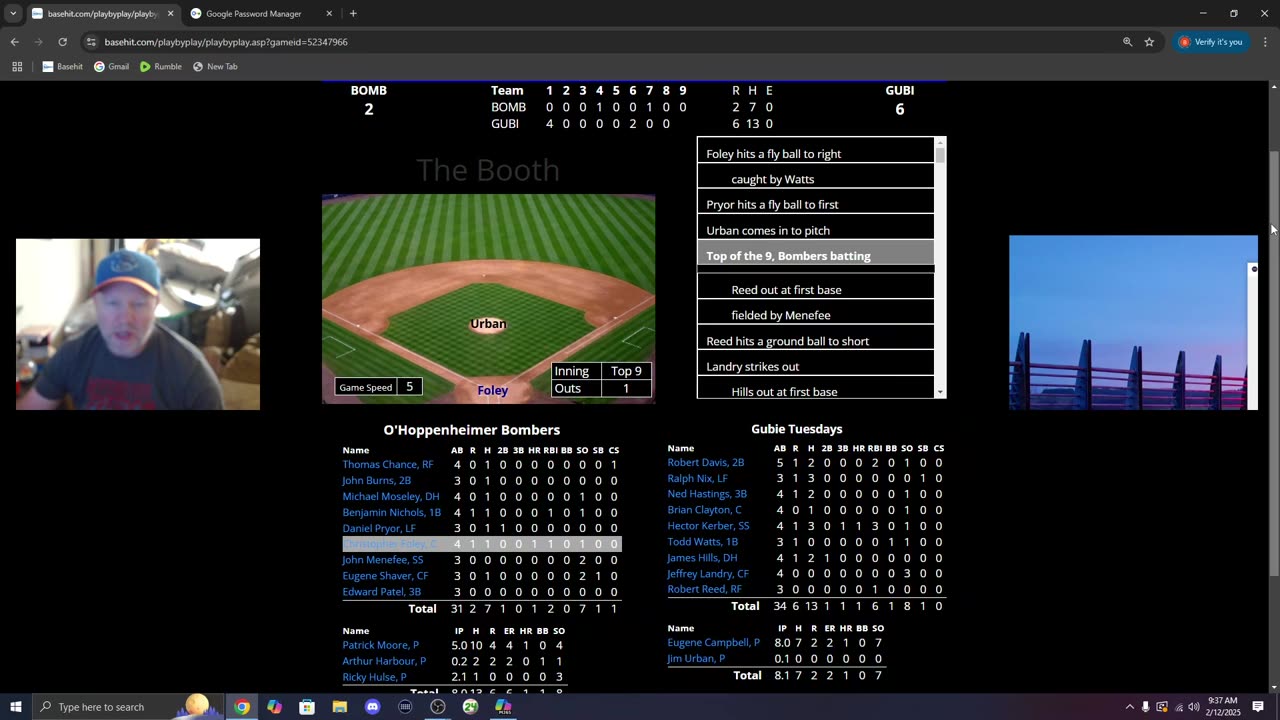This screenshot has height=720, width=1280.
Task: Close the basehit.com tab
Action: (x=170, y=14)
